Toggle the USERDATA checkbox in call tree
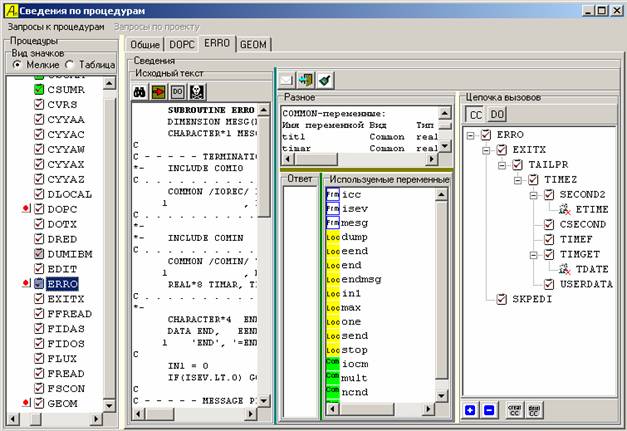Screen dimensions: 627x431 point(549,284)
